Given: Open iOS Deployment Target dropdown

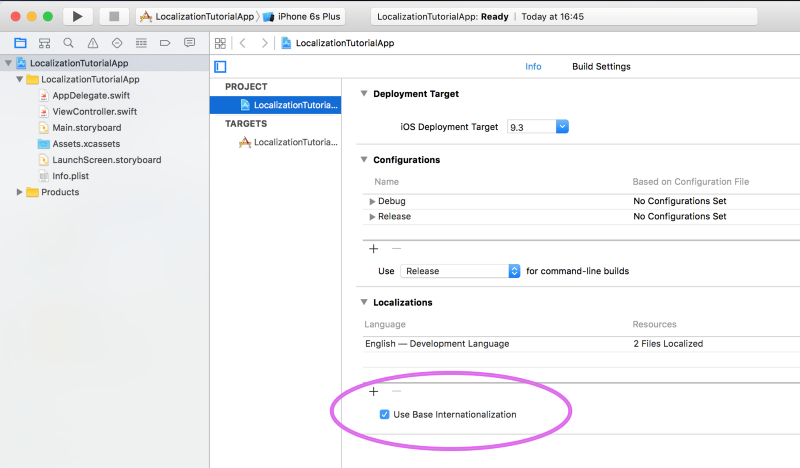Looking at the screenshot, I should (562, 127).
